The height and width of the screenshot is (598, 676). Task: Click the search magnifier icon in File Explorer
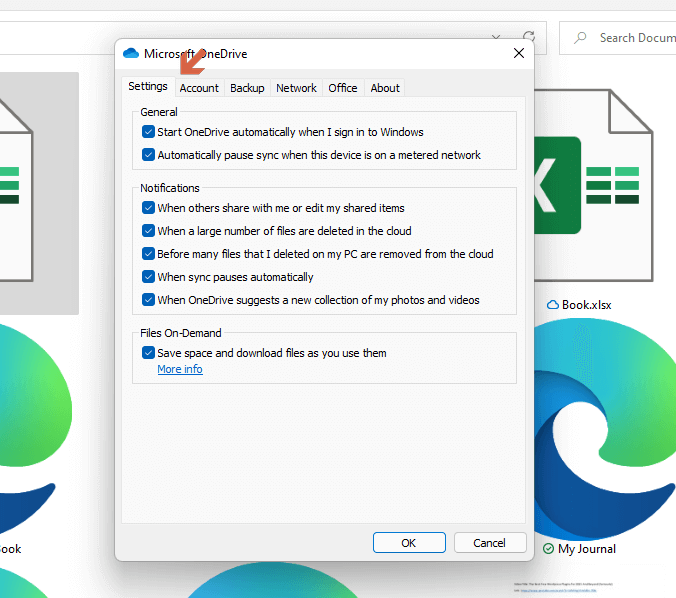580,38
